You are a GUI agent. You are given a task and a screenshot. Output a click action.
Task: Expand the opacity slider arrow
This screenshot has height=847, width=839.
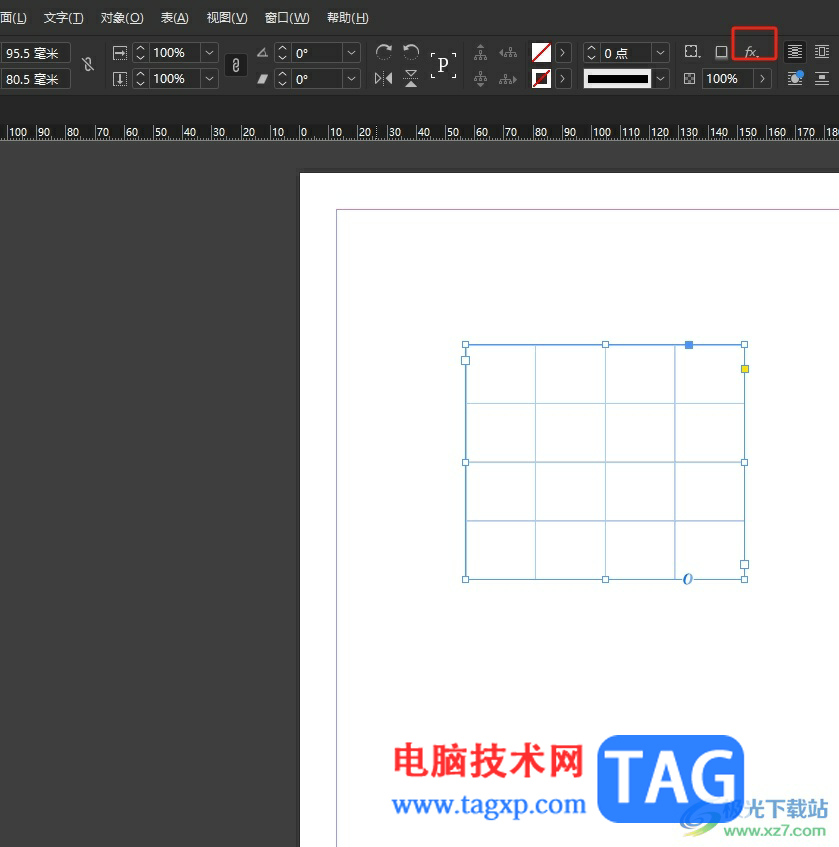point(762,78)
